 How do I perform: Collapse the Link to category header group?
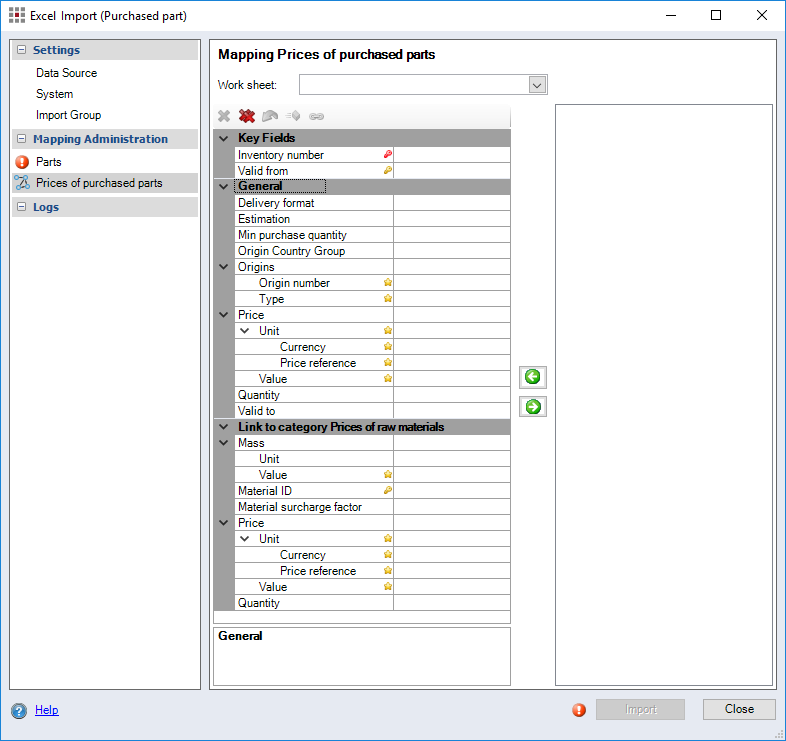point(223,427)
